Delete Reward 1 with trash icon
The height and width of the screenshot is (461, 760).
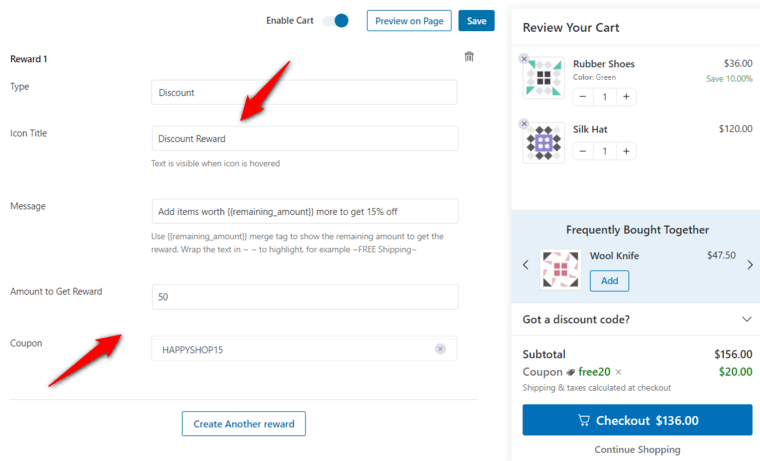(x=469, y=57)
